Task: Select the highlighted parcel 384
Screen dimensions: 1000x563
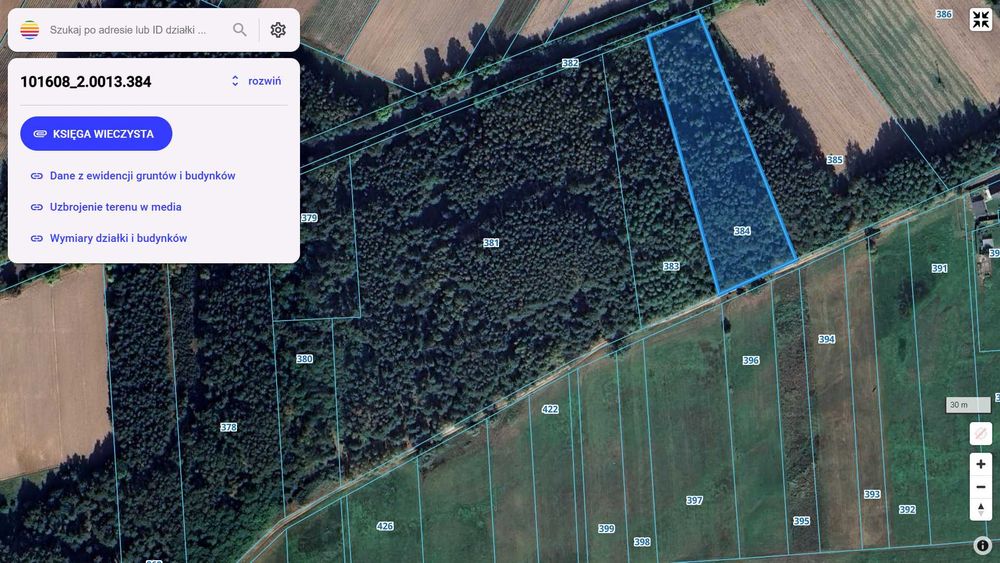Action: [x=742, y=231]
